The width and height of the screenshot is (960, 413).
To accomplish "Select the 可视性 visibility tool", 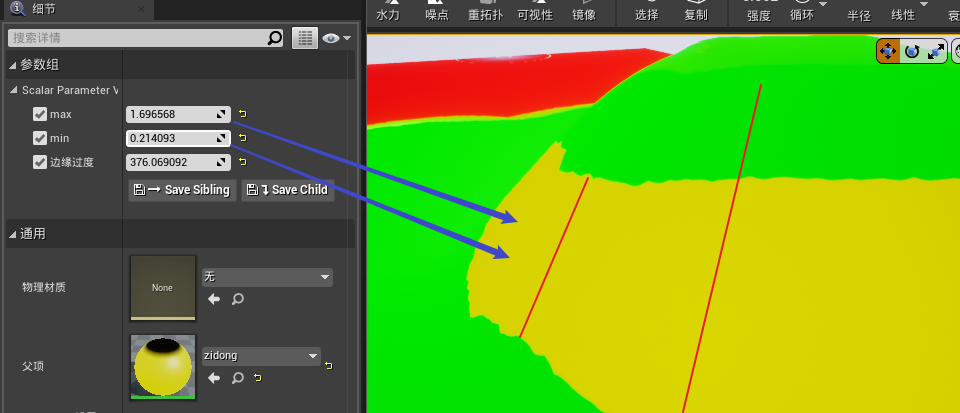I will (534, 11).
